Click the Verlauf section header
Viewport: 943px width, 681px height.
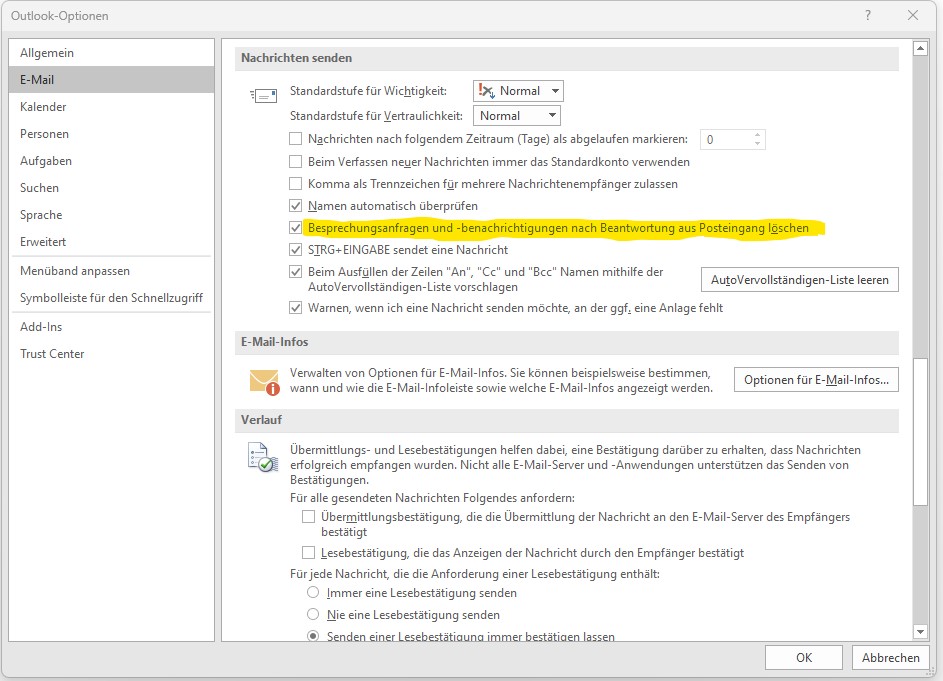[x=567, y=420]
